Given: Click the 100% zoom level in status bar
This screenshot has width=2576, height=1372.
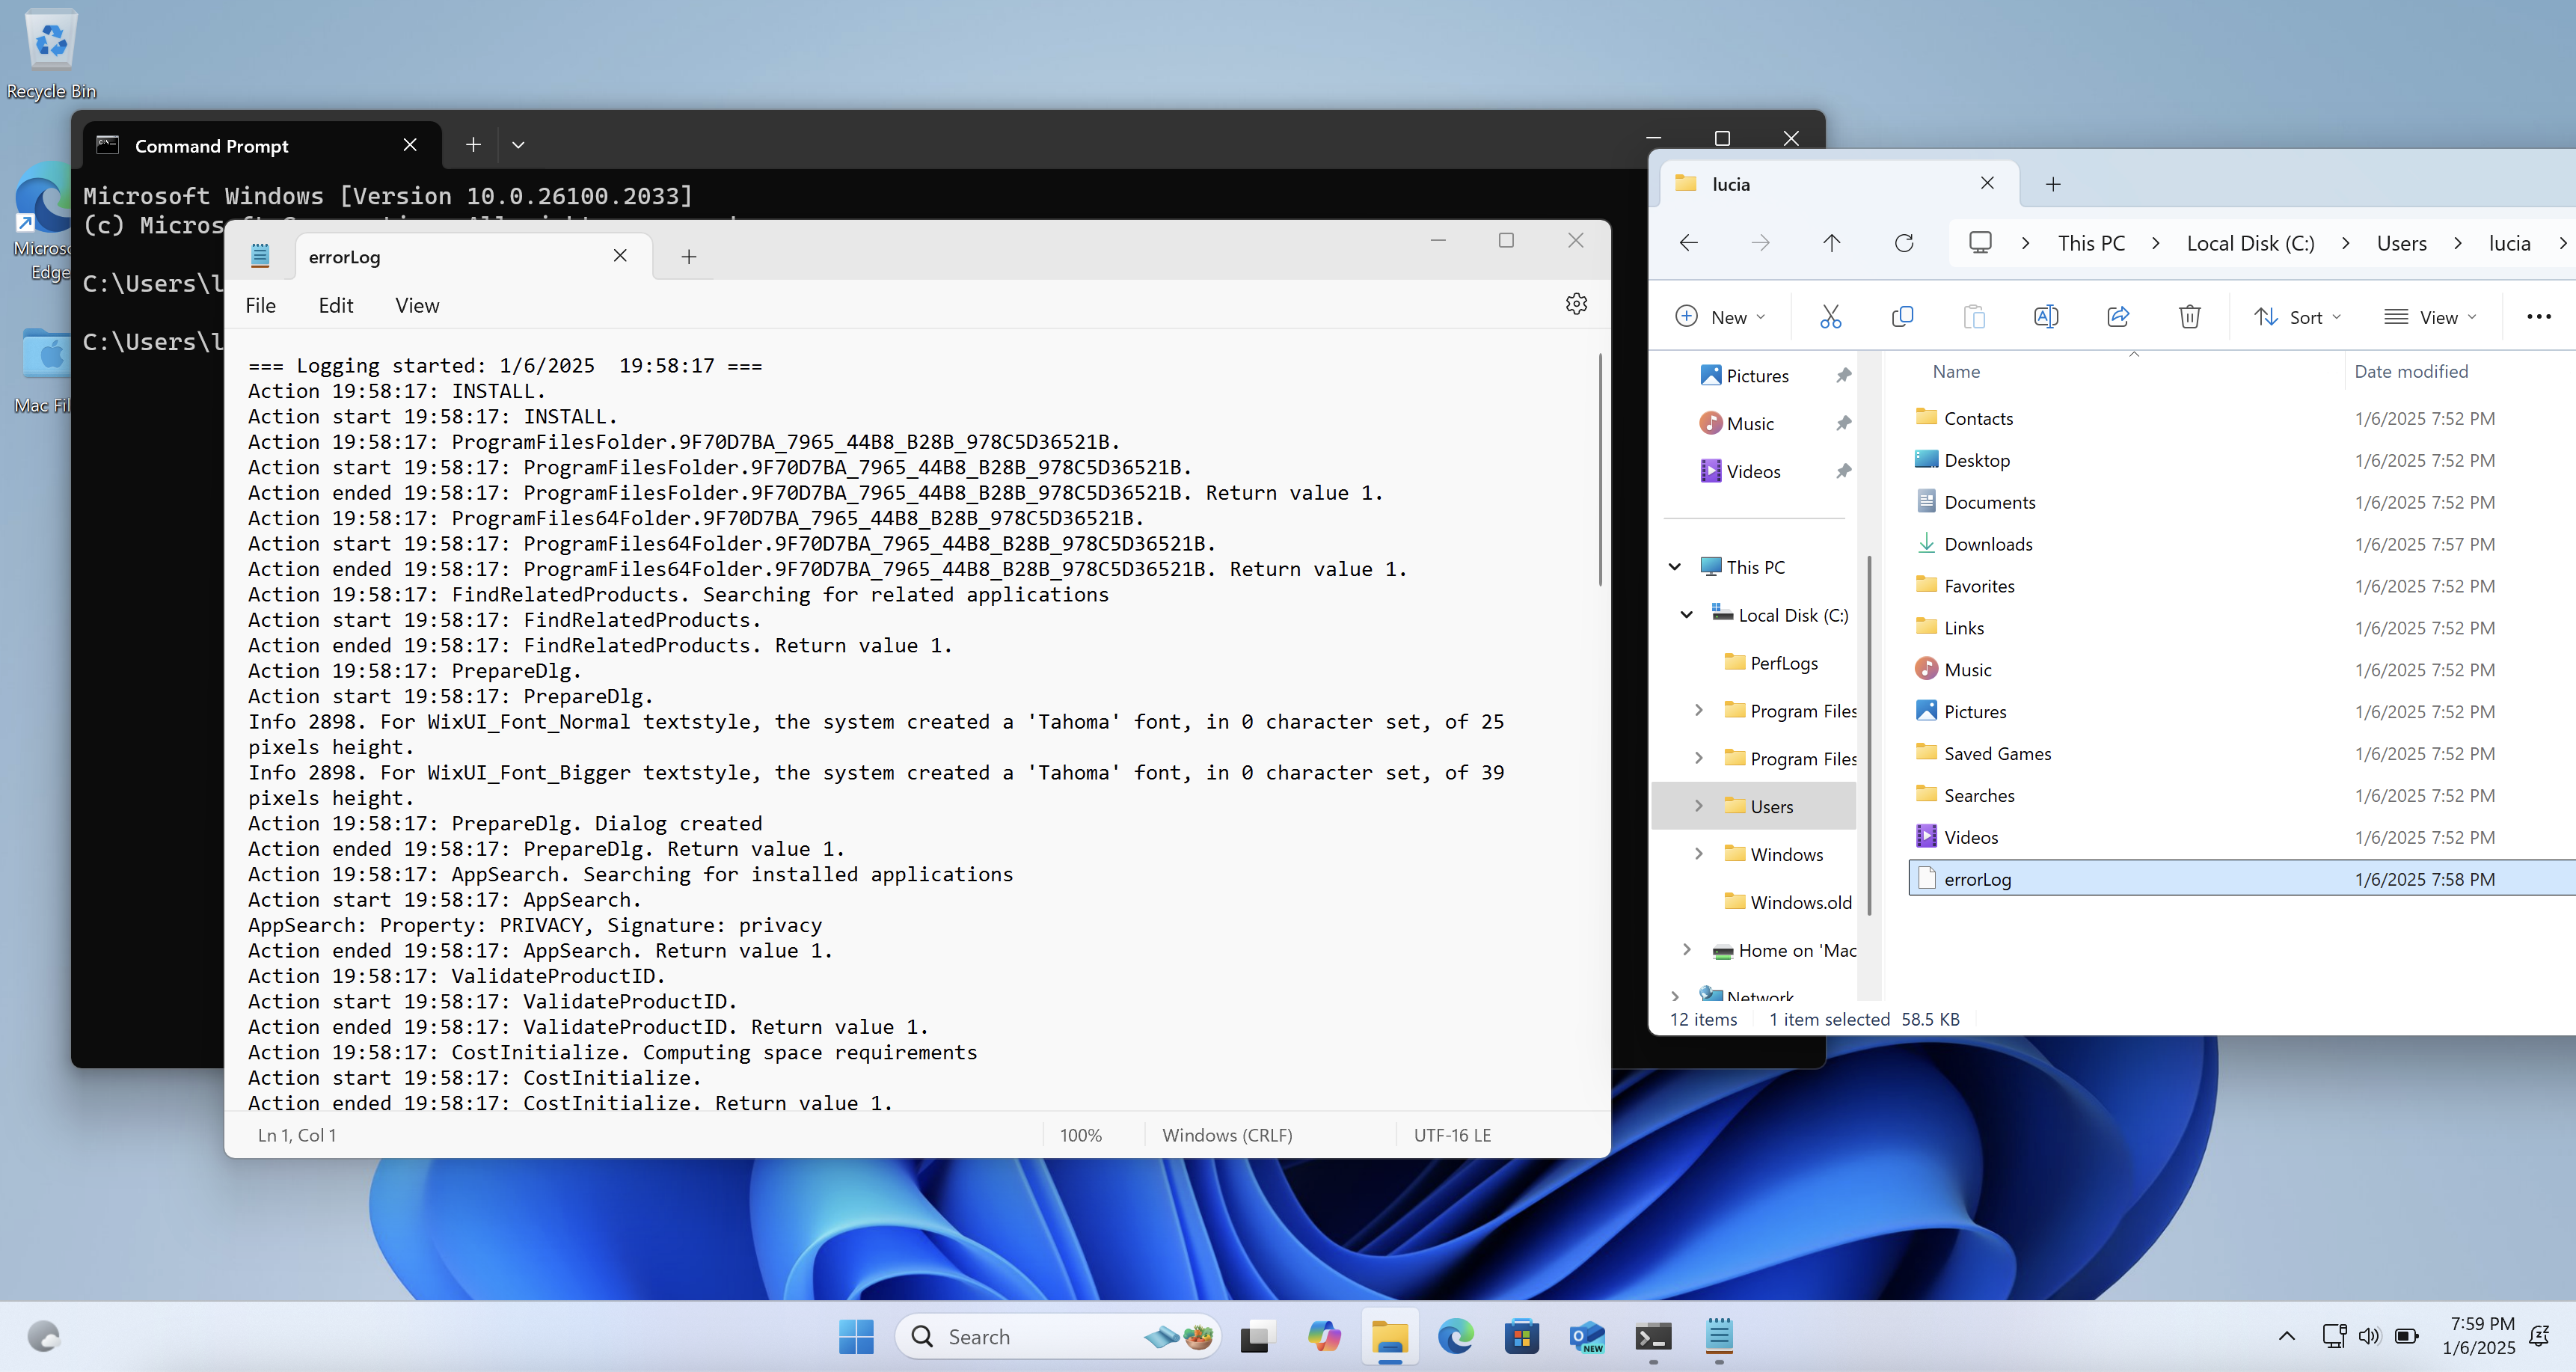Looking at the screenshot, I should point(1080,1135).
